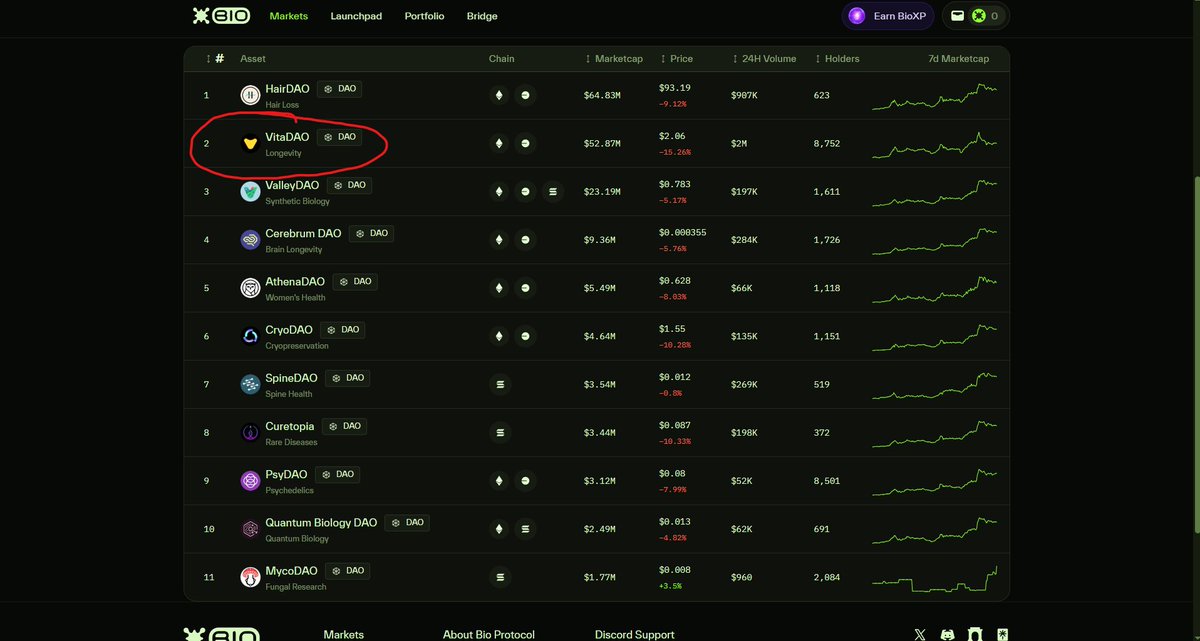Click the Base chain icon in PsyDAO row

pyautogui.click(x=526, y=480)
